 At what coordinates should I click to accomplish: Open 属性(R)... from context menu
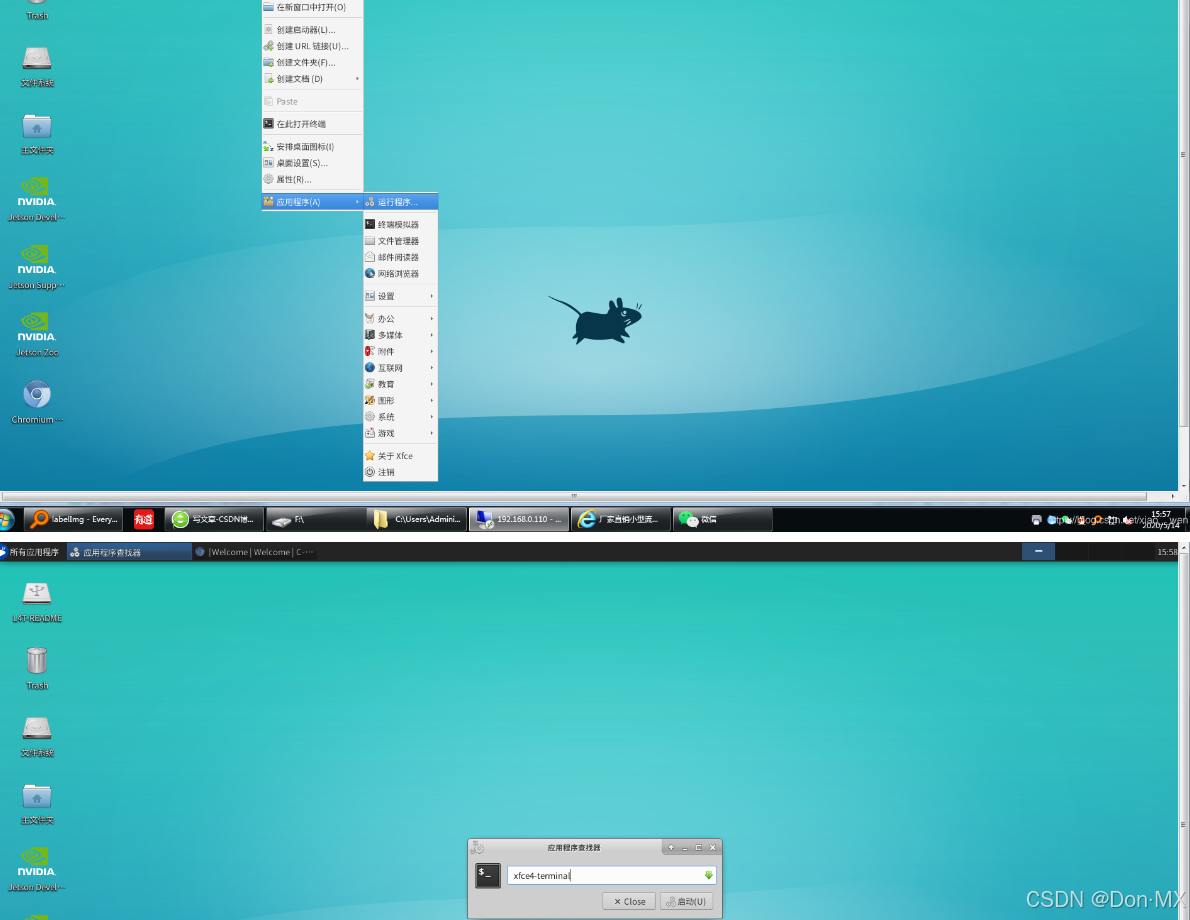pos(313,179)
